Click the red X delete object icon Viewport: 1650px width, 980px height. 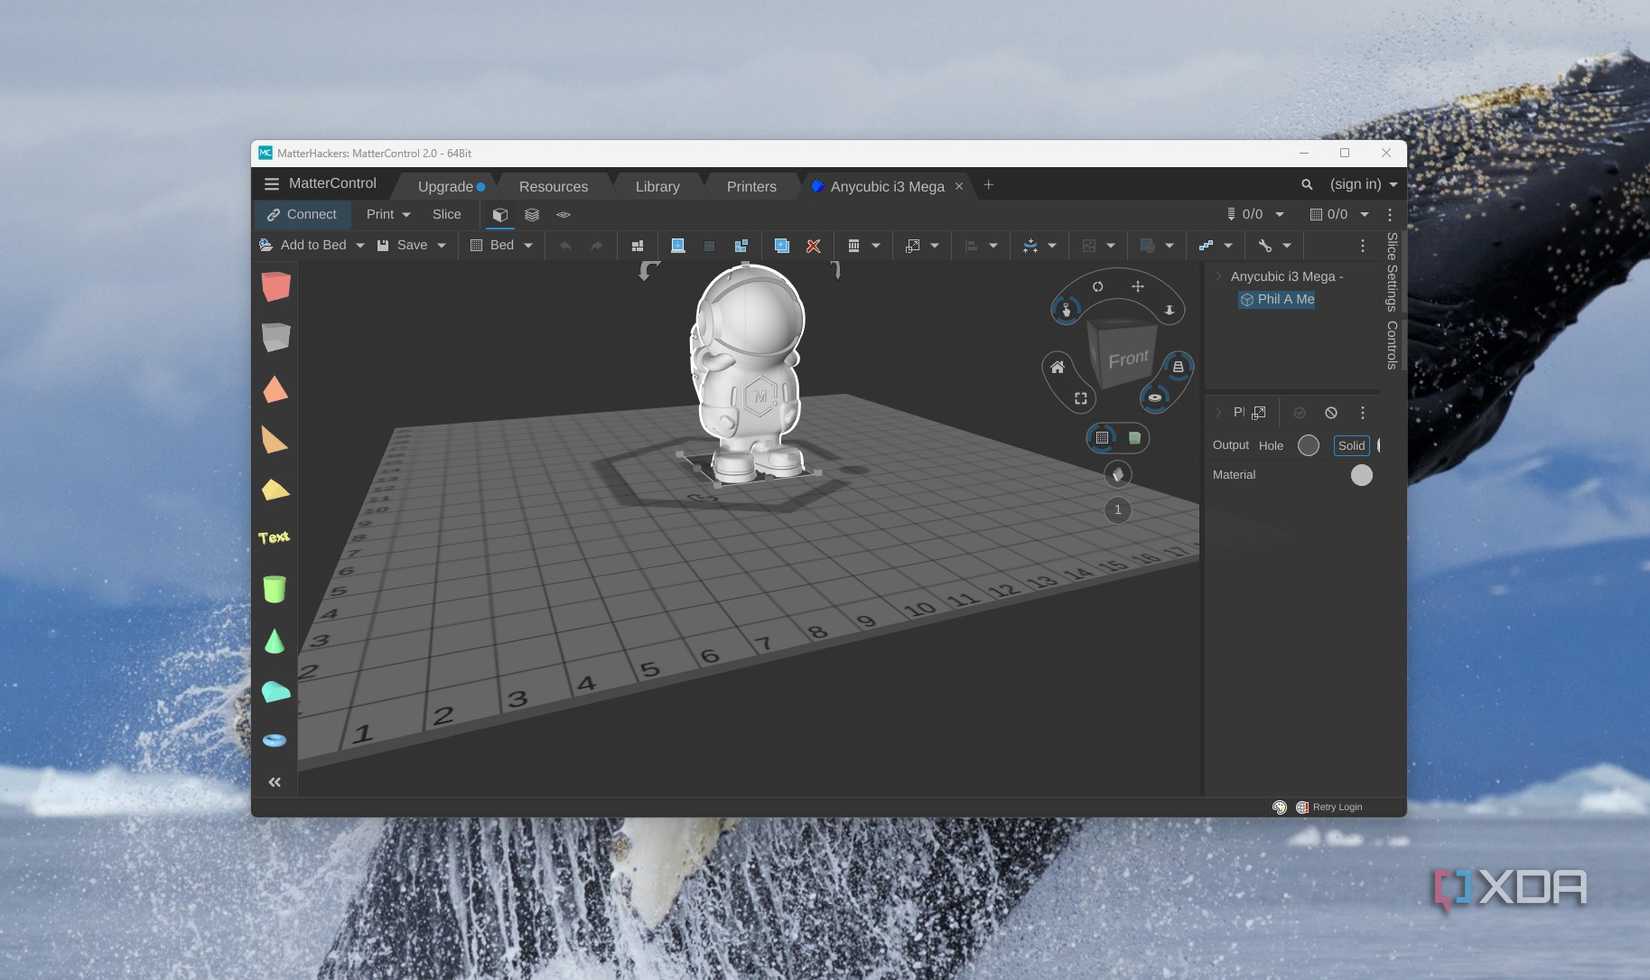tap(813, 245)
